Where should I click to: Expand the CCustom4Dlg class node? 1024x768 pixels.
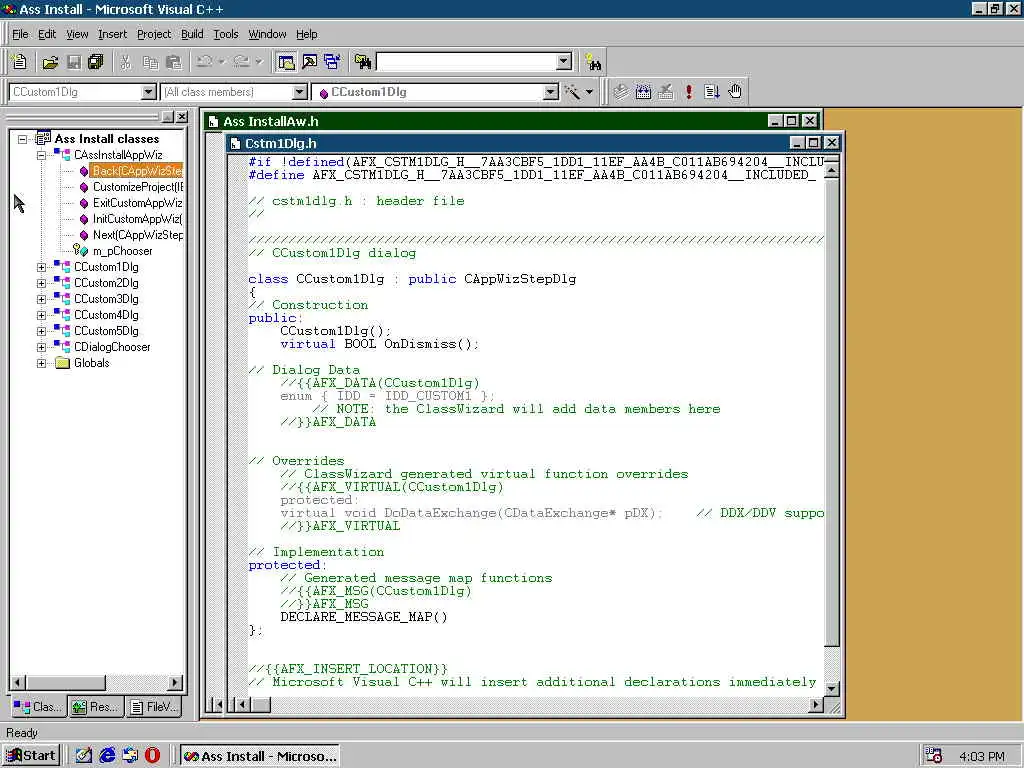[42, 315]
